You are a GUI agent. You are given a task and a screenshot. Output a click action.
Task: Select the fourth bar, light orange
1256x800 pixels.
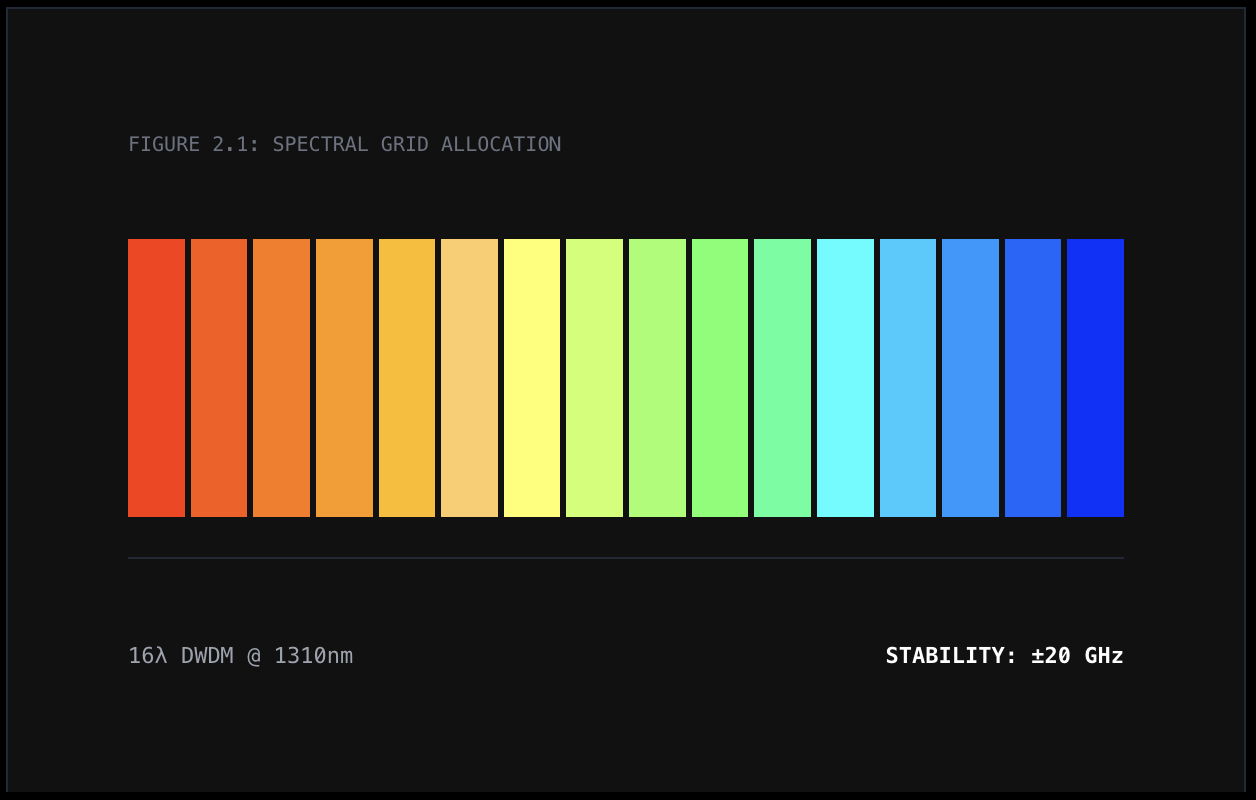pyautogui.click(x=344, y=378)
